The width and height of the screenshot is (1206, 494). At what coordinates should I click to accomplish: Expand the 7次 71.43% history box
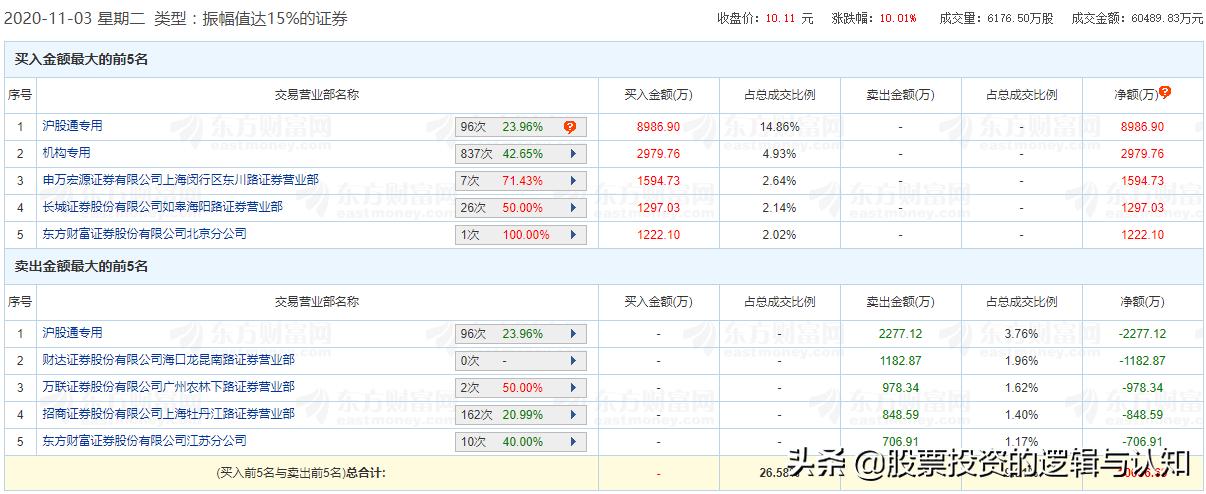pos(521,181)
